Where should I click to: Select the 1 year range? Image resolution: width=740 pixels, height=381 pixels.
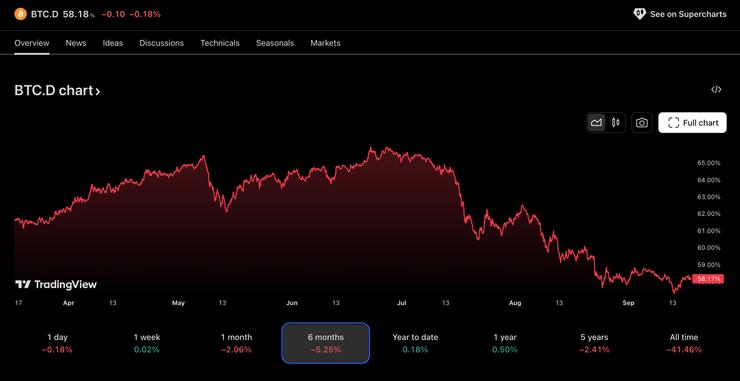click(x=505, y=343)
